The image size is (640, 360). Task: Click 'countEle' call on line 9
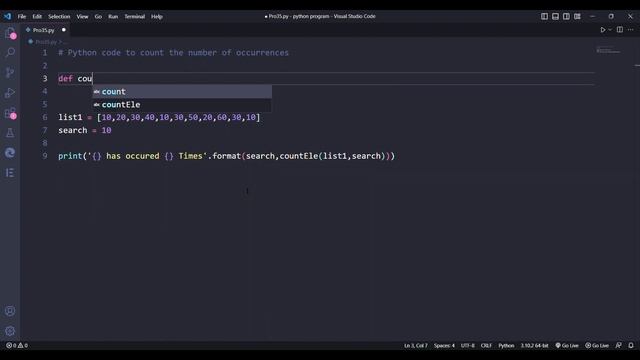pos(299,156)
